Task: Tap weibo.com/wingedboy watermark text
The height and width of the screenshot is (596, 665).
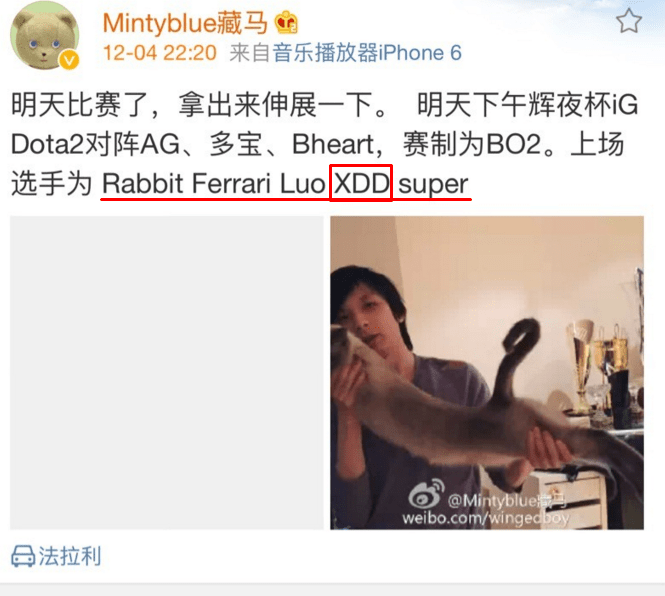Action: pyautogui.click(x=486, y=518)
